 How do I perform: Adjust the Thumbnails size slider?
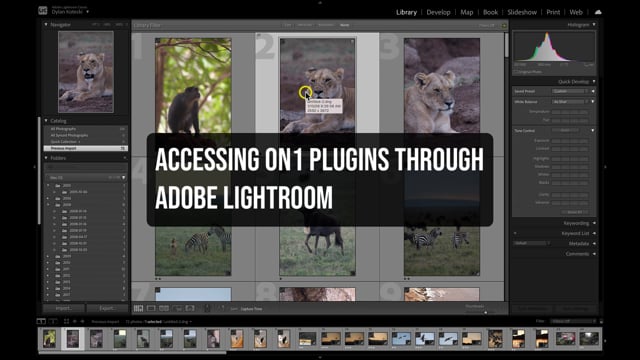[485, 312]
